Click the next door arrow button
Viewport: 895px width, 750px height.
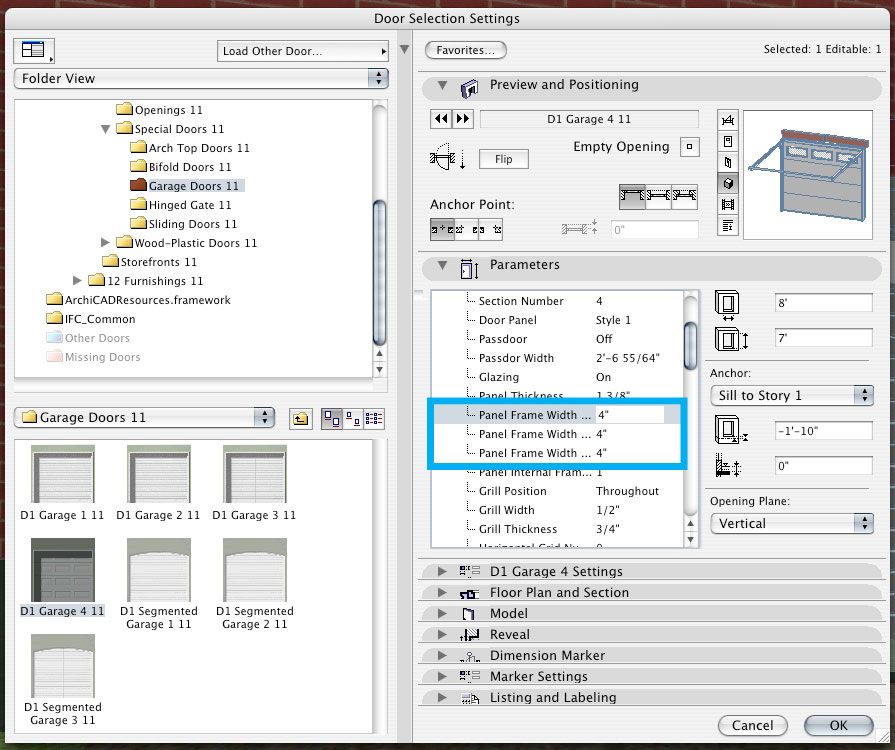(x=462, y=119)
